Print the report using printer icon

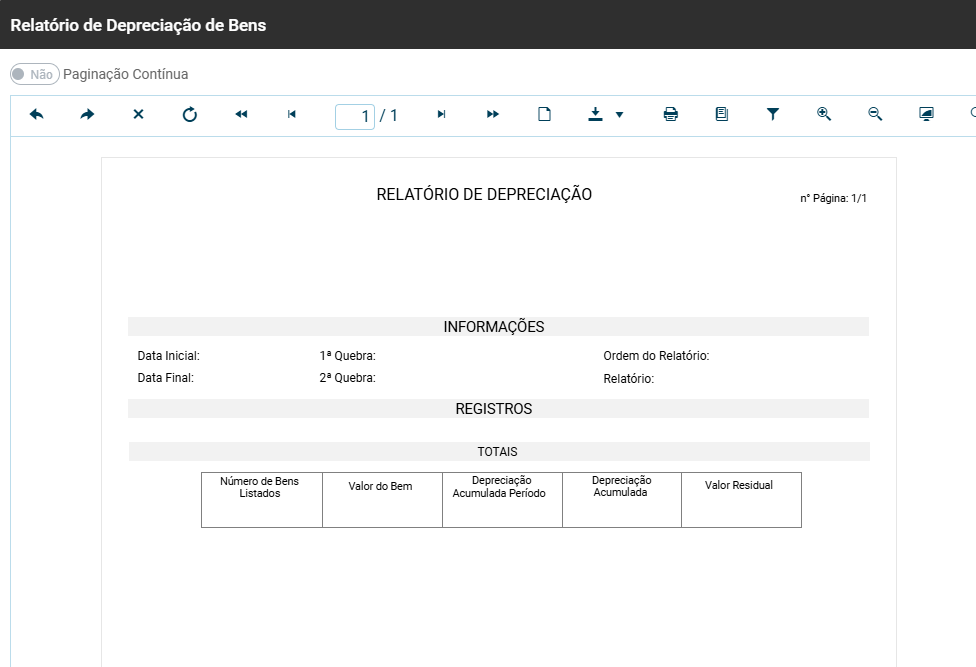click(x=671, y=115)
